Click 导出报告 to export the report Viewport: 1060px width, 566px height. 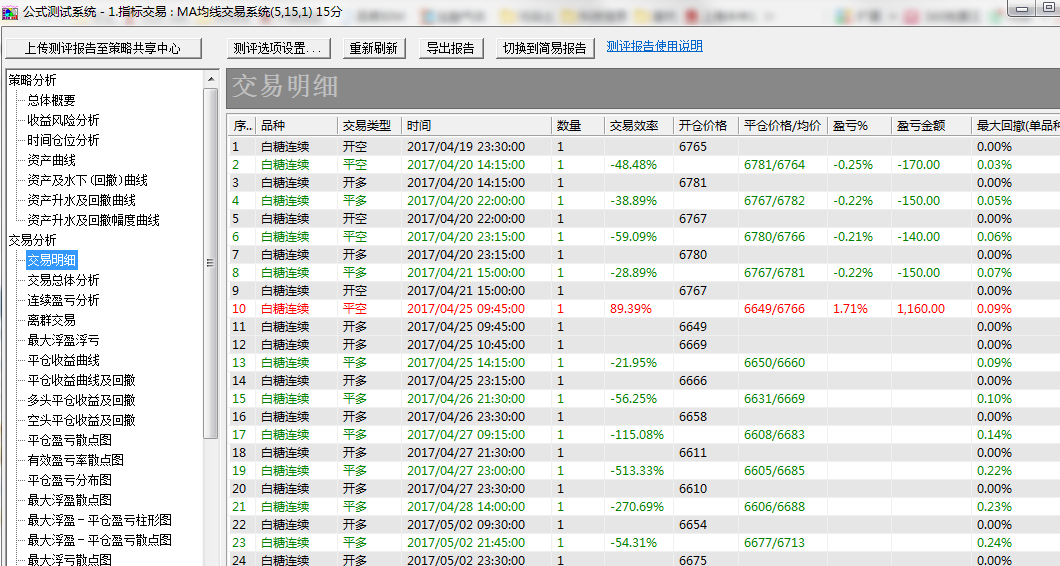[450, 48]
